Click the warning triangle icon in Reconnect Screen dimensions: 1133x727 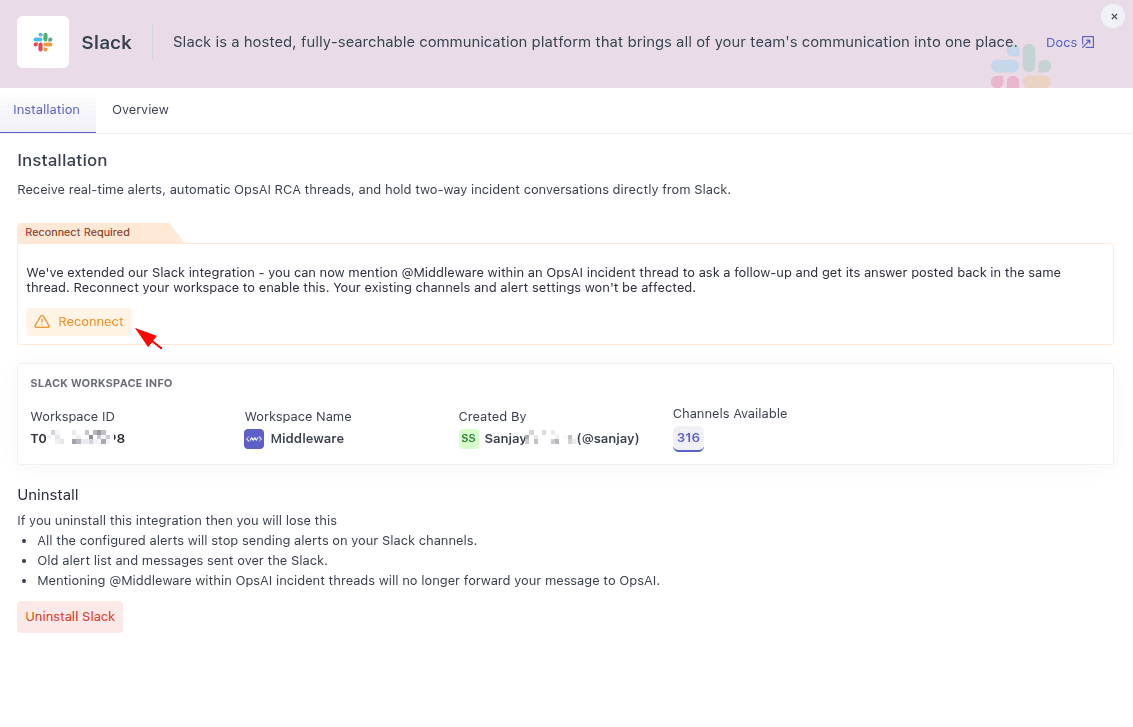[42, 322]
